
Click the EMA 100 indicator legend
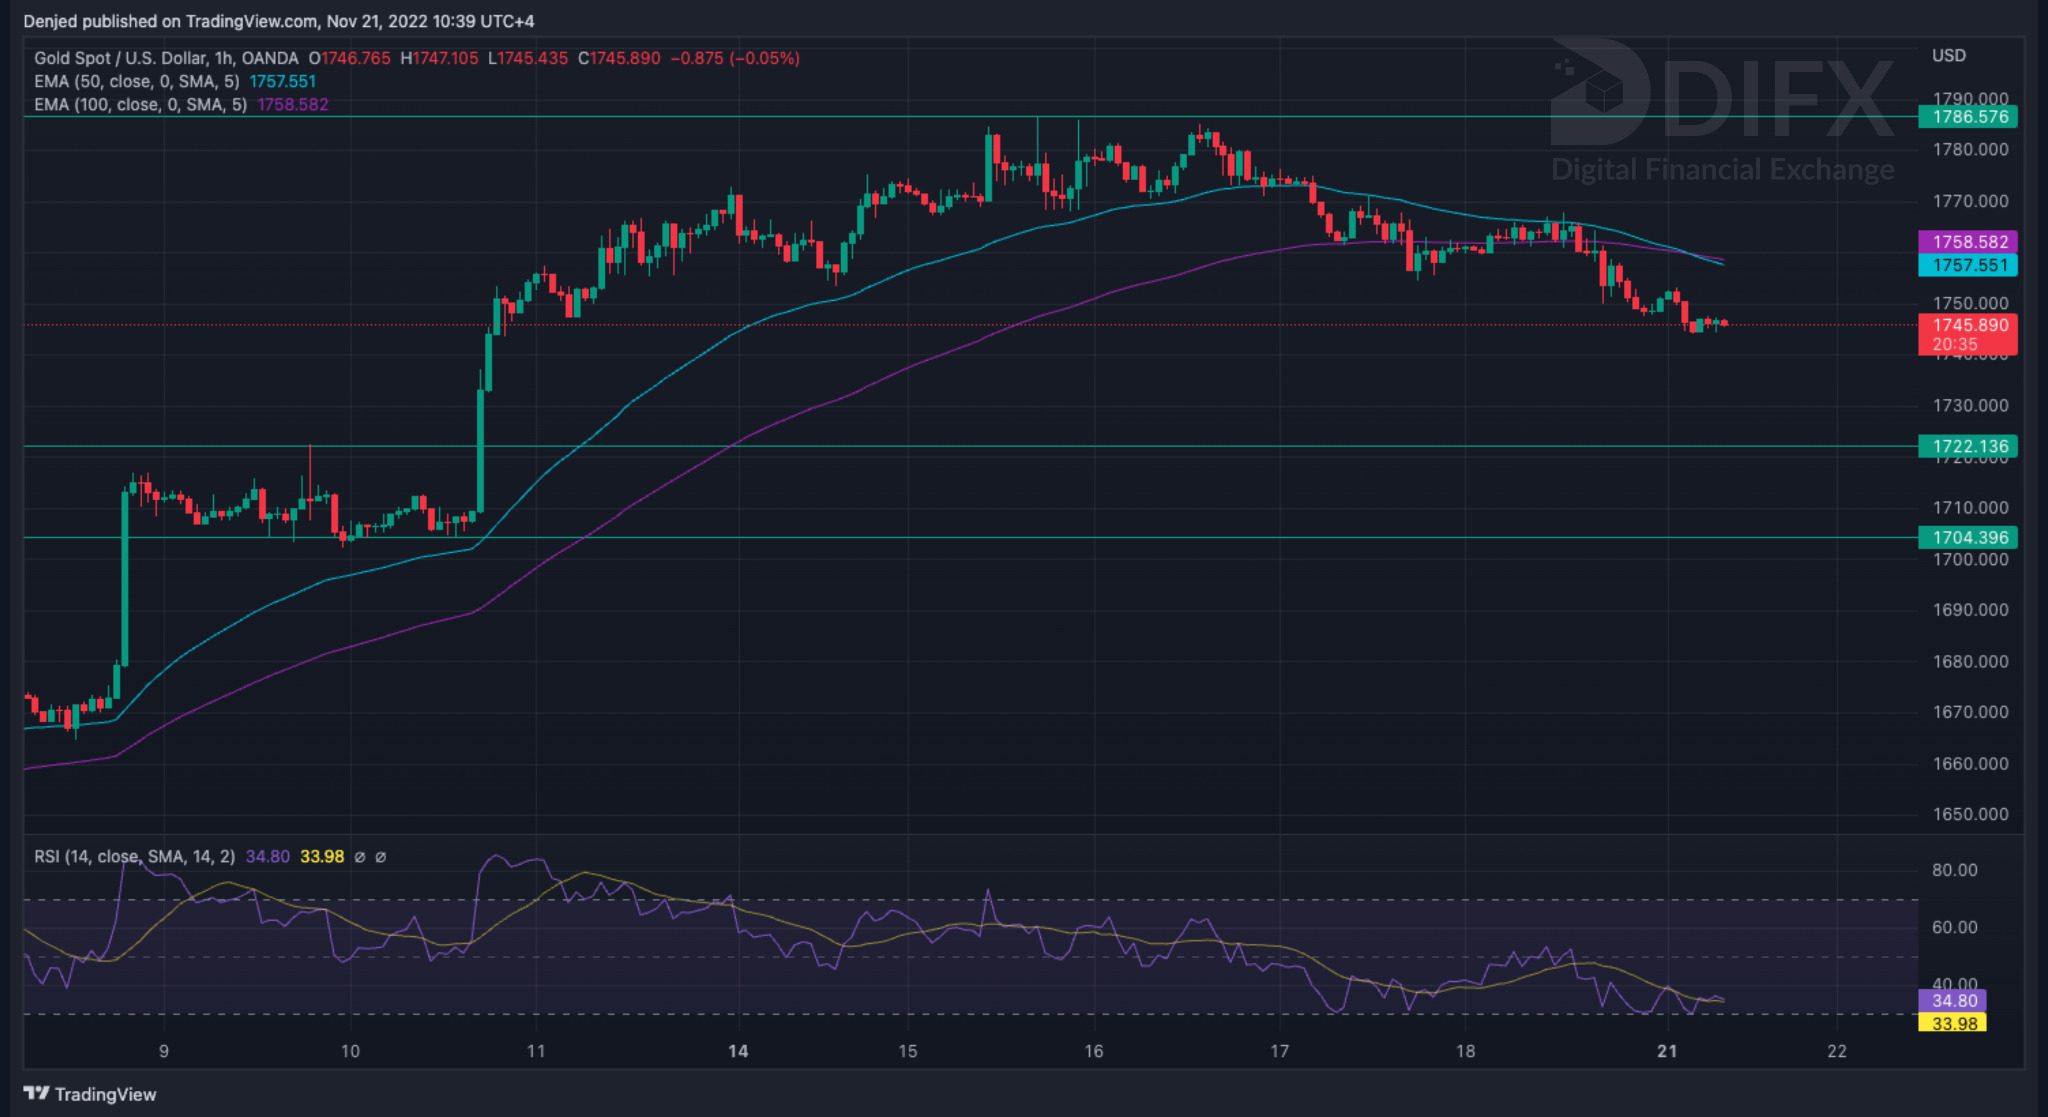pos(140,104)
